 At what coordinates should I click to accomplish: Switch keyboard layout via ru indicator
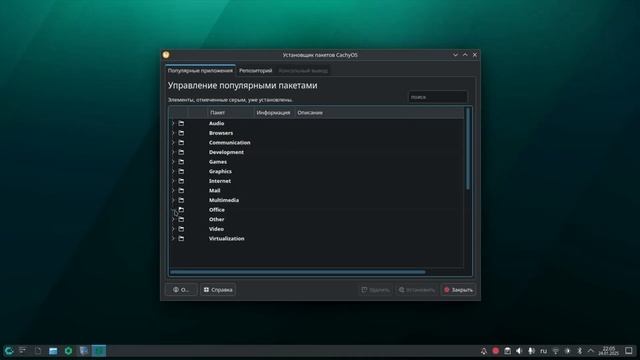543,351
